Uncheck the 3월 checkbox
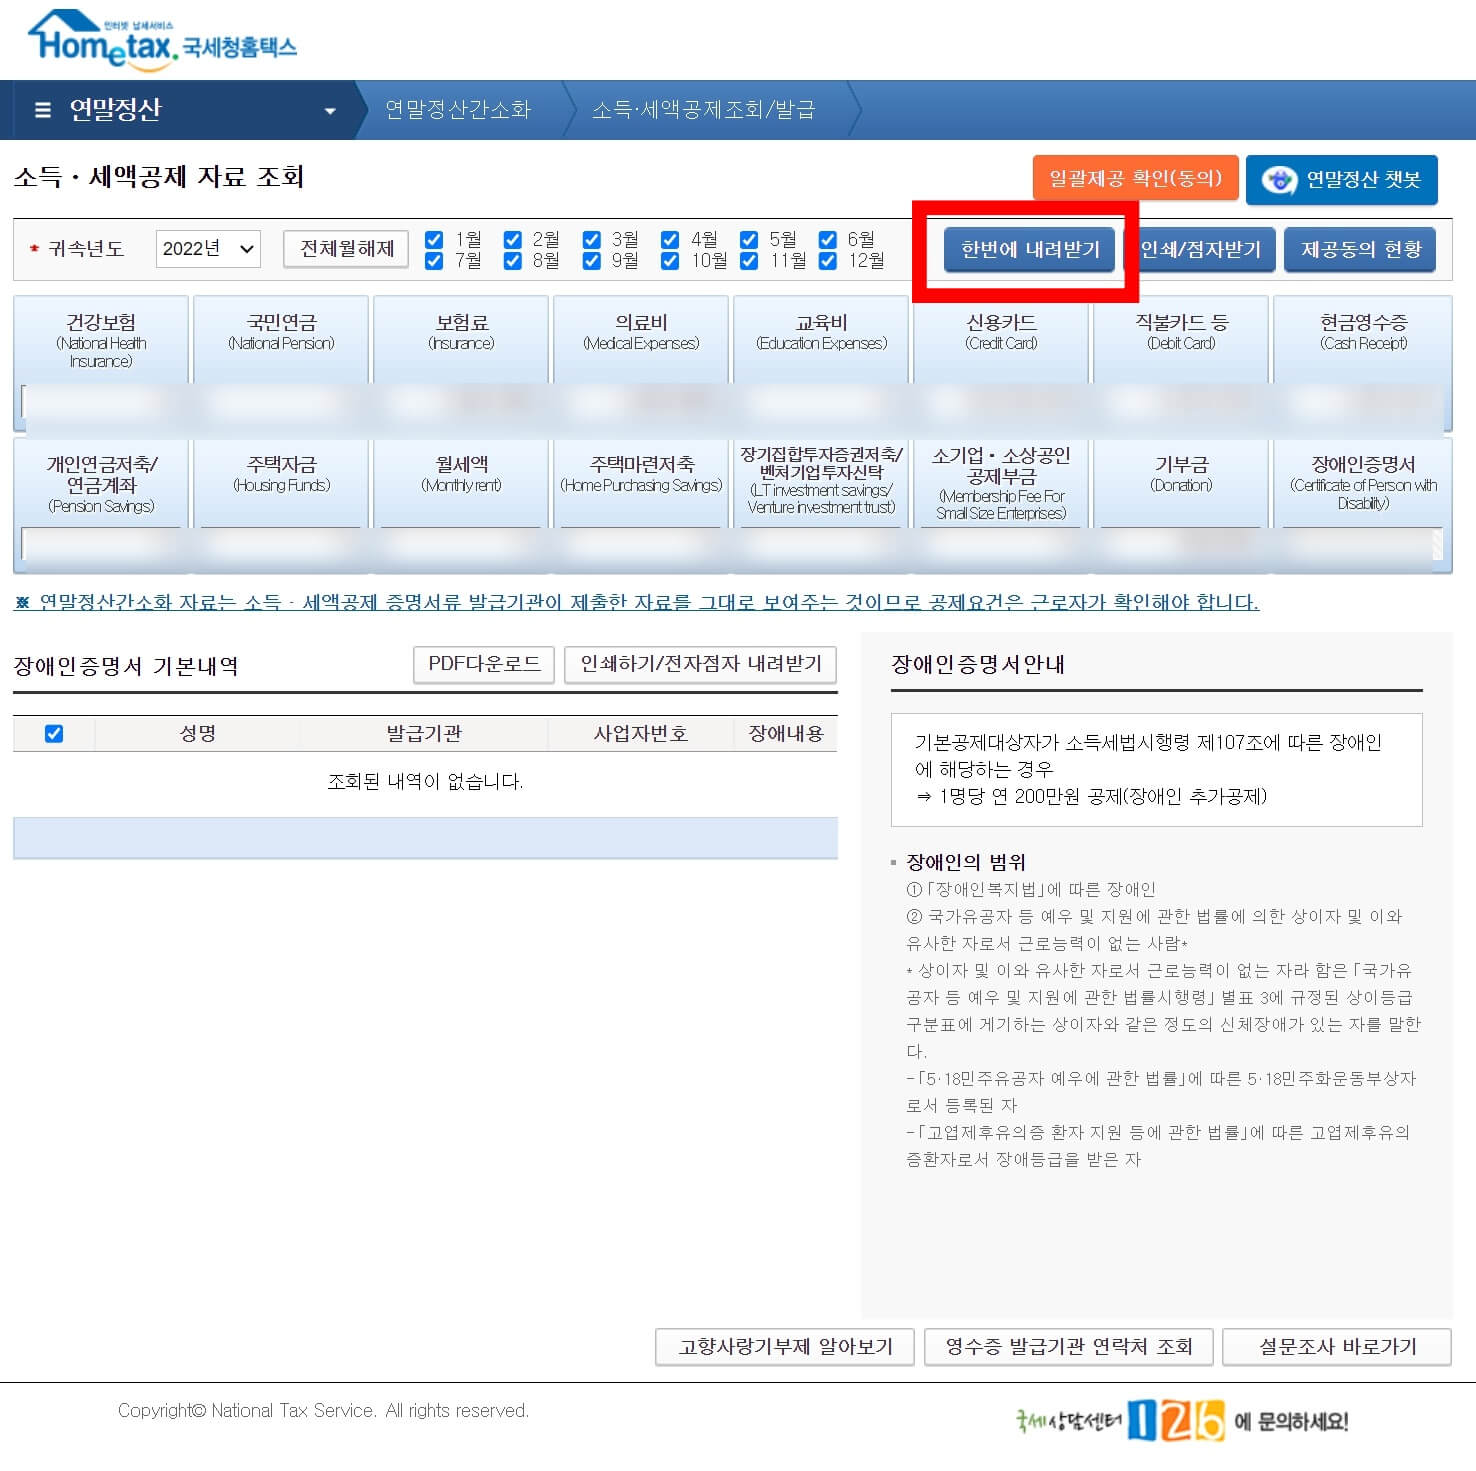Screen dimensions: 1476x1471 click(x=591, y=240)
